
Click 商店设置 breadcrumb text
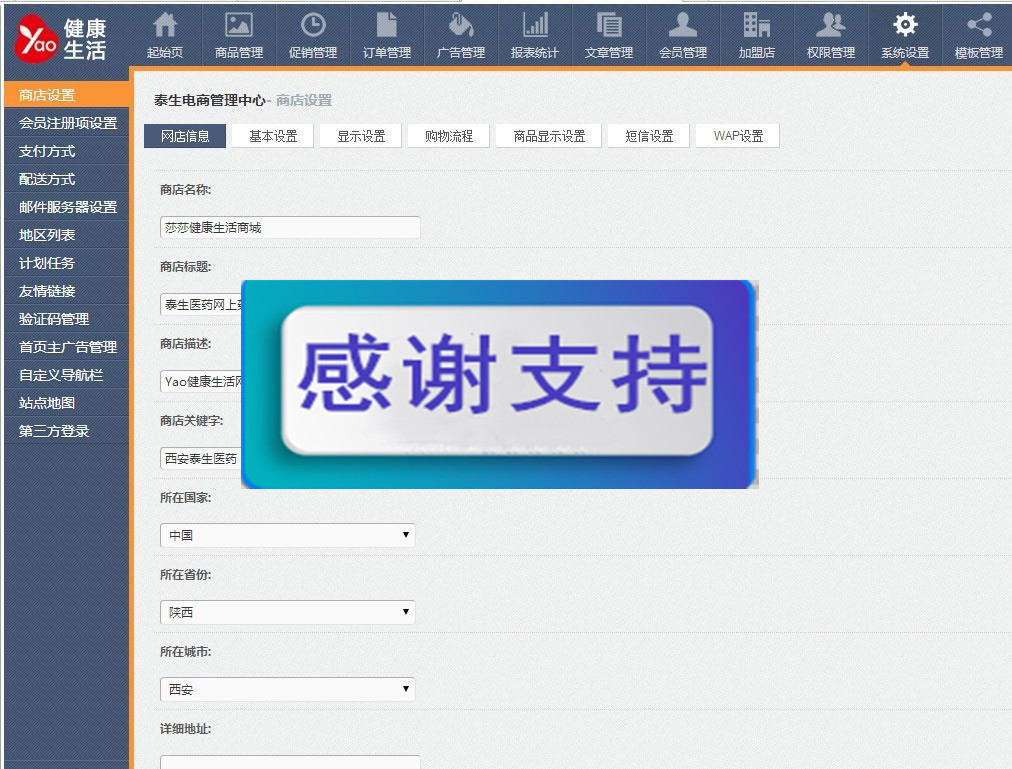[304, 100]
